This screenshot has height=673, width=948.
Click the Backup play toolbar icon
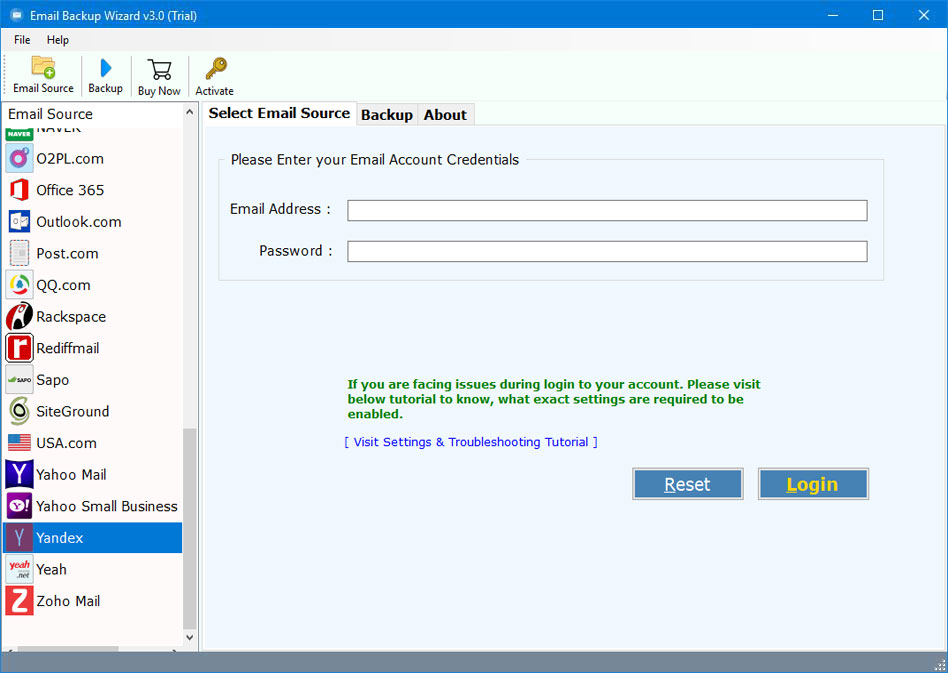pyautogui.click(x=106, y=68)
